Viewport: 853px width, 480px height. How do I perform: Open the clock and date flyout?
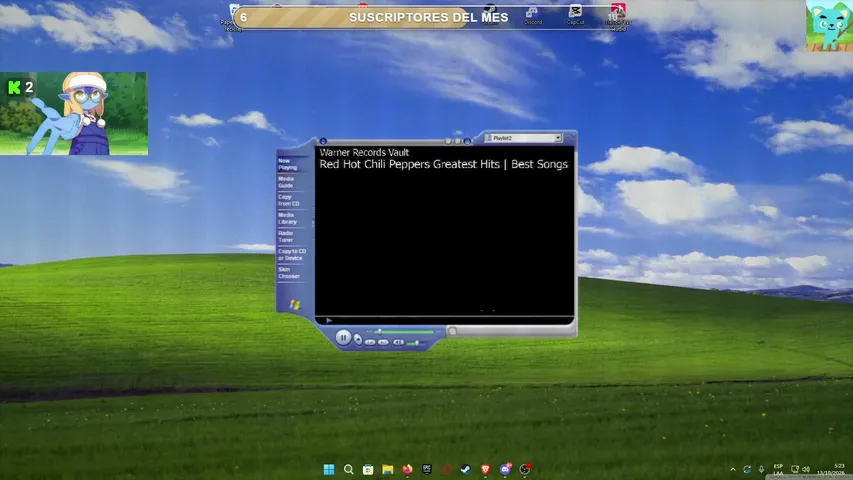click(x=832, y=469)
